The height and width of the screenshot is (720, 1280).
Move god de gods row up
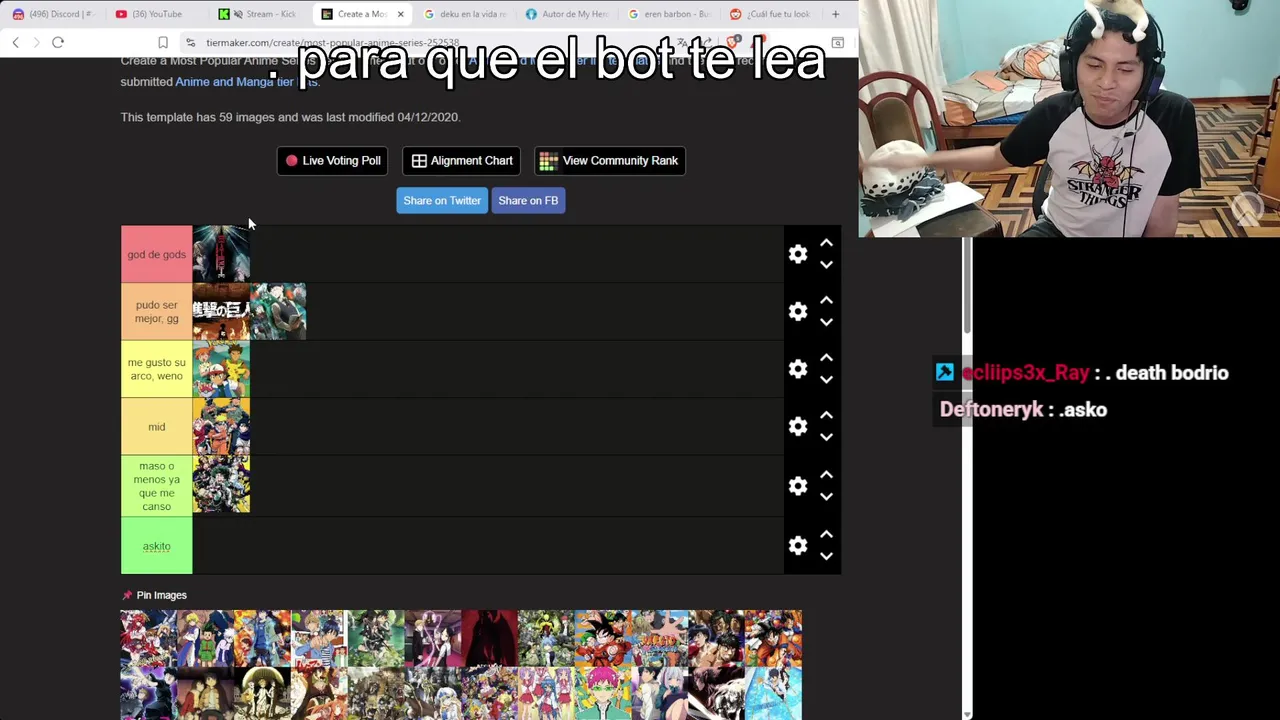pyautogui.click(x=826, y=243)
